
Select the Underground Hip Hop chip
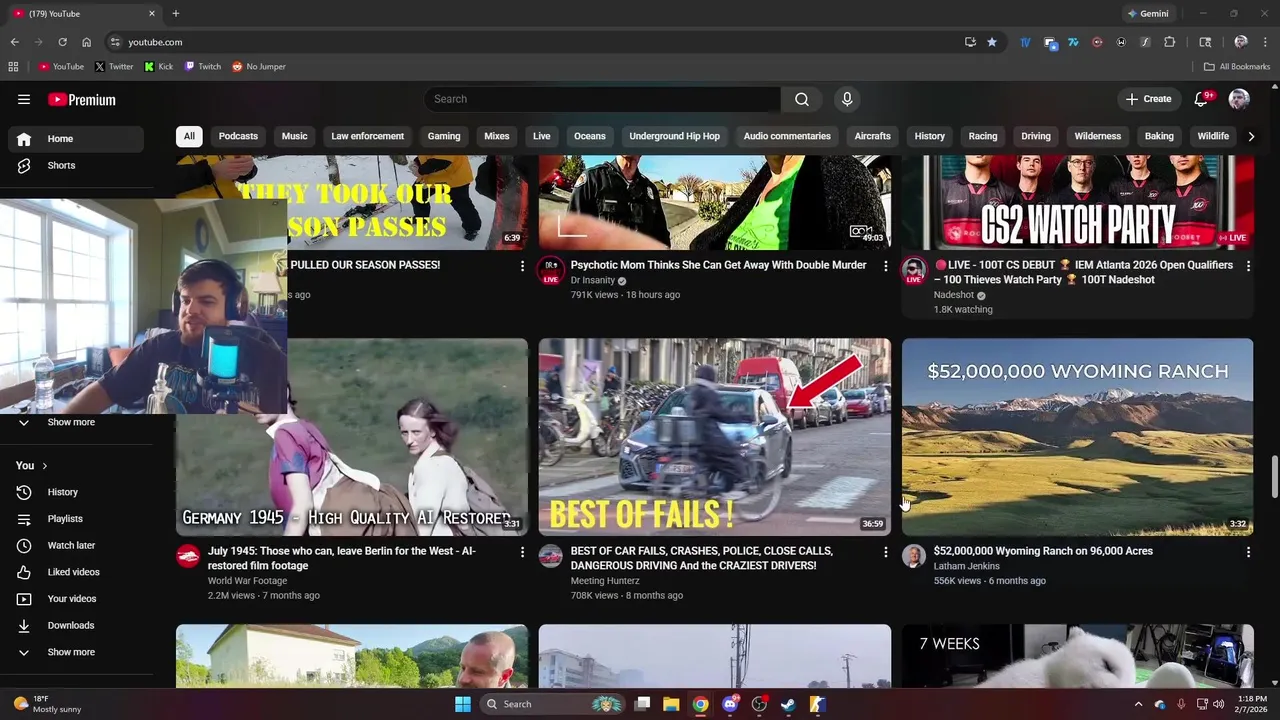pos(674,136)
